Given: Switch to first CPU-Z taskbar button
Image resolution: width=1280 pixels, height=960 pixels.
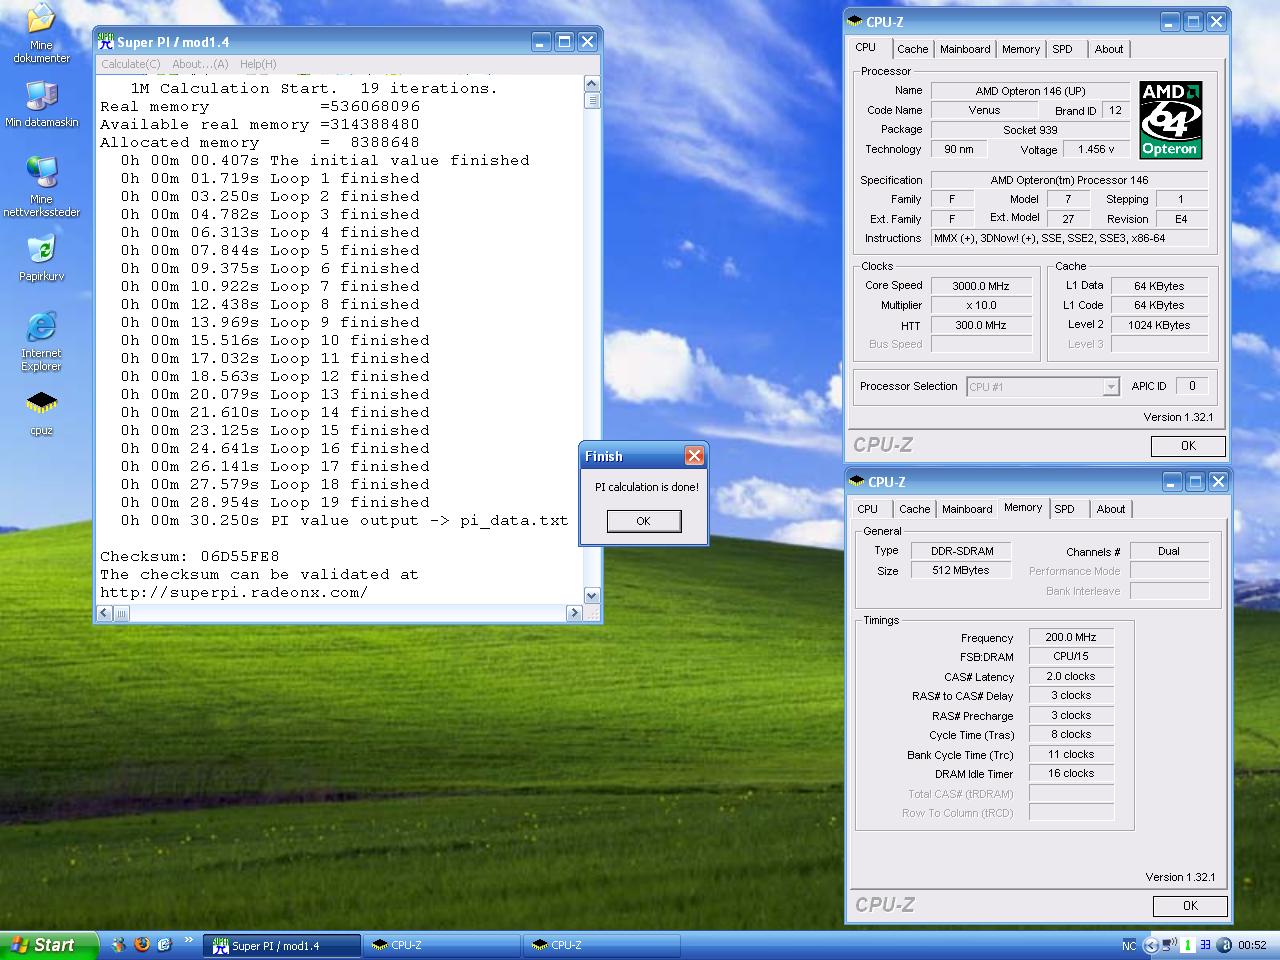Looking at the screenshot, I should (x=442, y=945).
